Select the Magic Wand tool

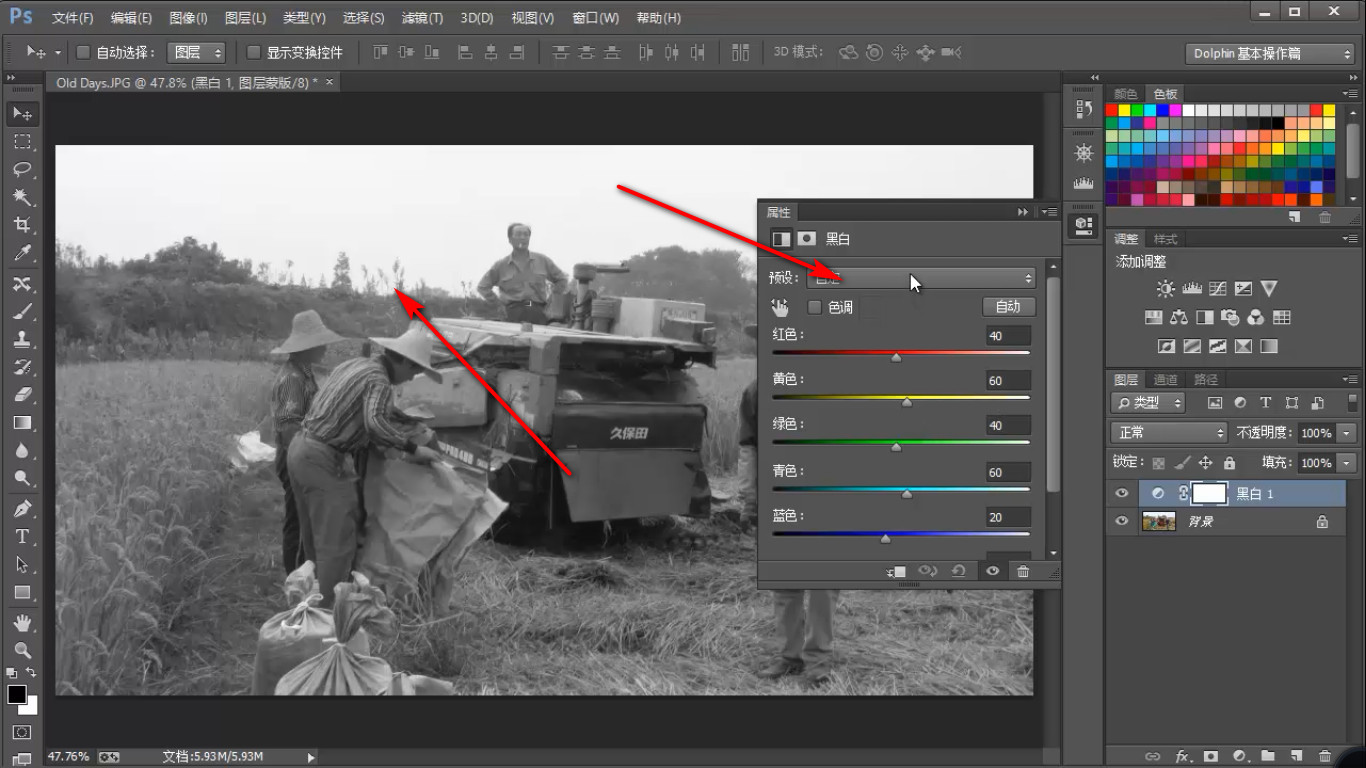[x=22, y=197]
